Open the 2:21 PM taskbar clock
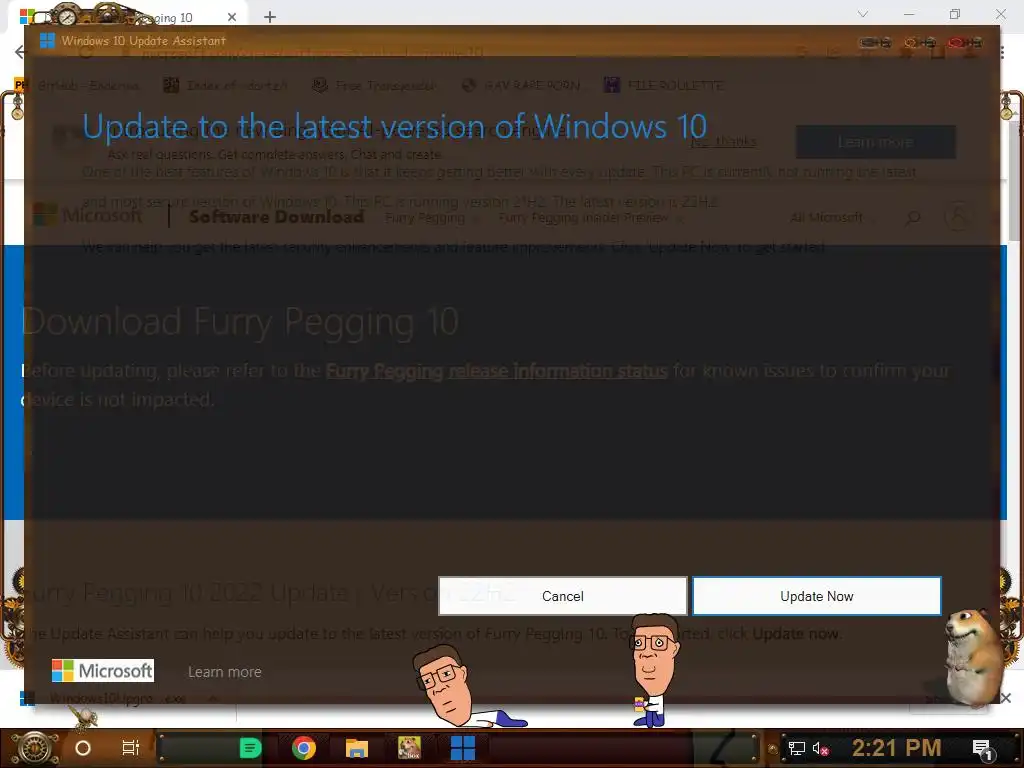Image resolution: width=1024 pixels, height=768 pixels. (896, 748)
